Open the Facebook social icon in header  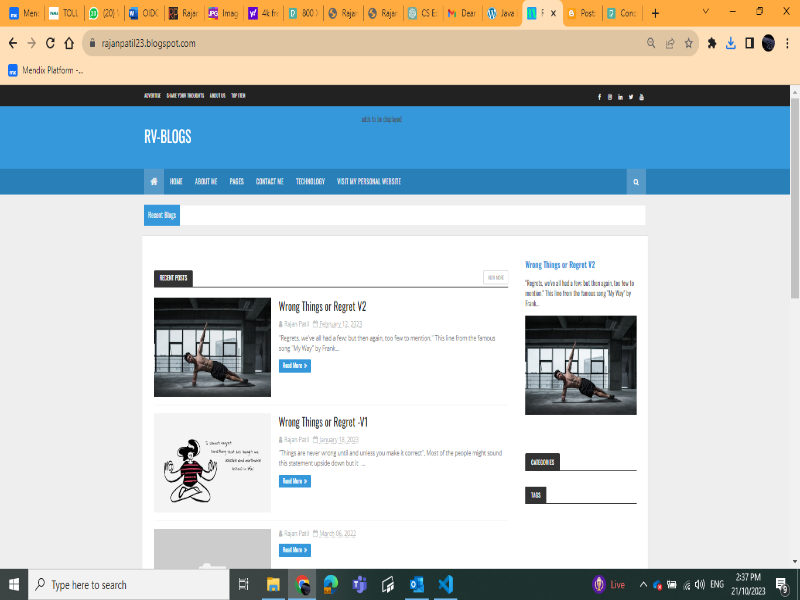[599, 96]
